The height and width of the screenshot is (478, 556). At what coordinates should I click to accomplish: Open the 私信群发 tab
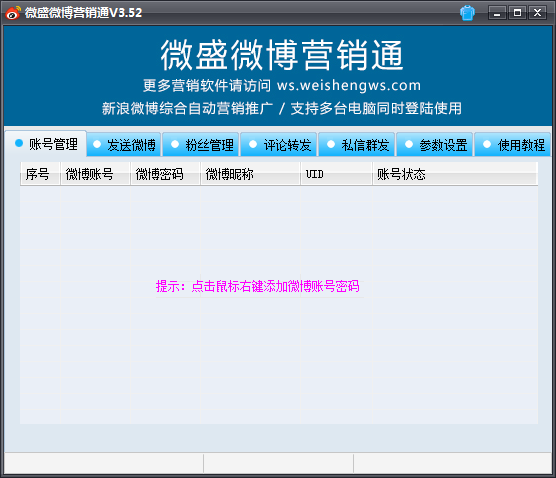click(358, 145)
